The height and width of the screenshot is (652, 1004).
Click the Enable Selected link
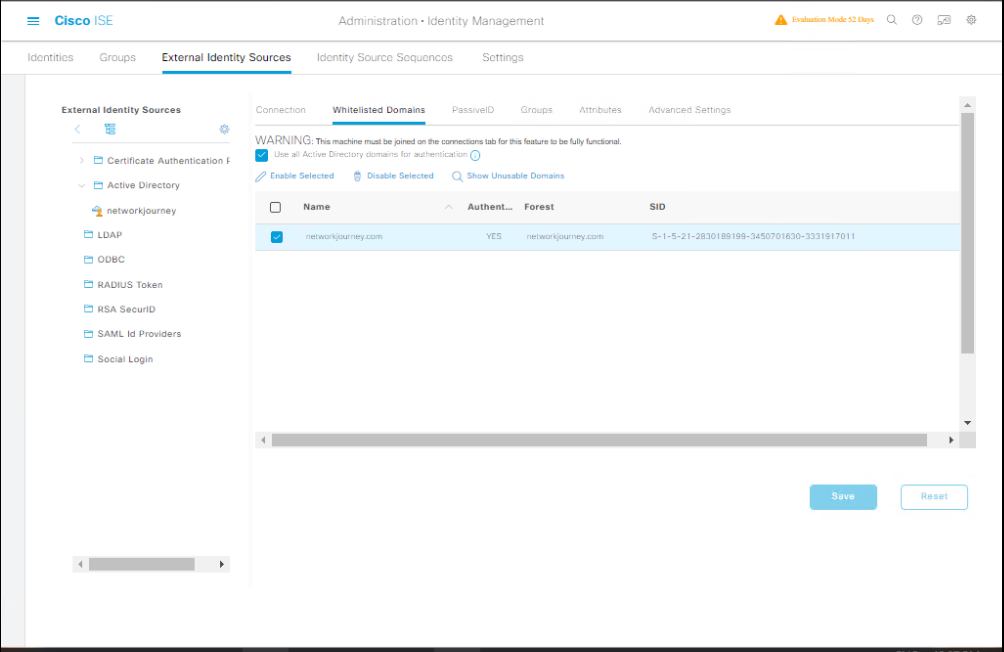pos(302,176)
